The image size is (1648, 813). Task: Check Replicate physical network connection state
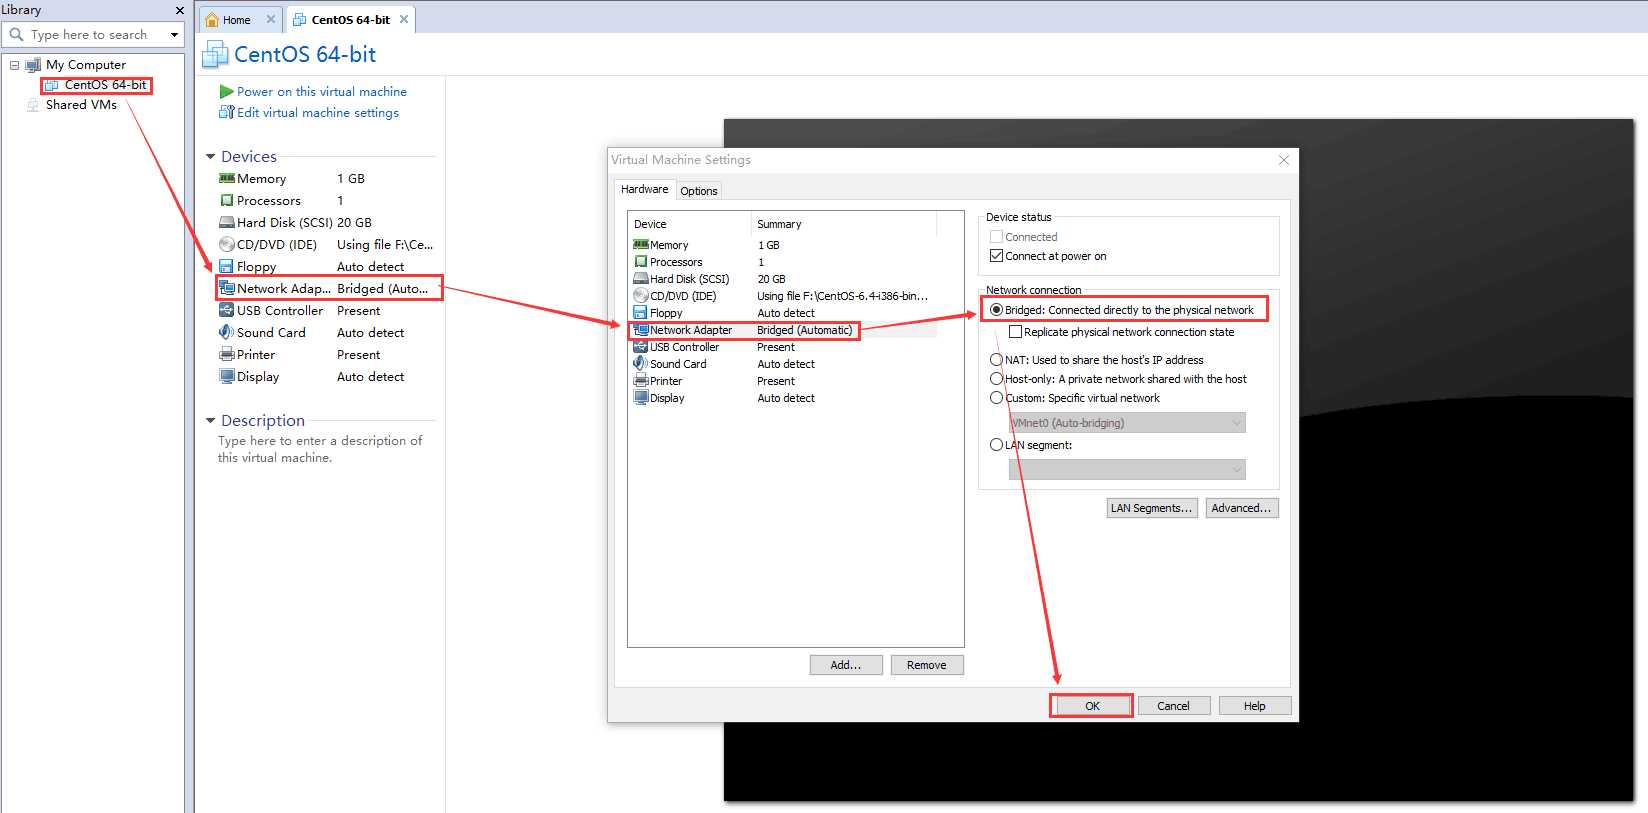(x=1015, y=332)
